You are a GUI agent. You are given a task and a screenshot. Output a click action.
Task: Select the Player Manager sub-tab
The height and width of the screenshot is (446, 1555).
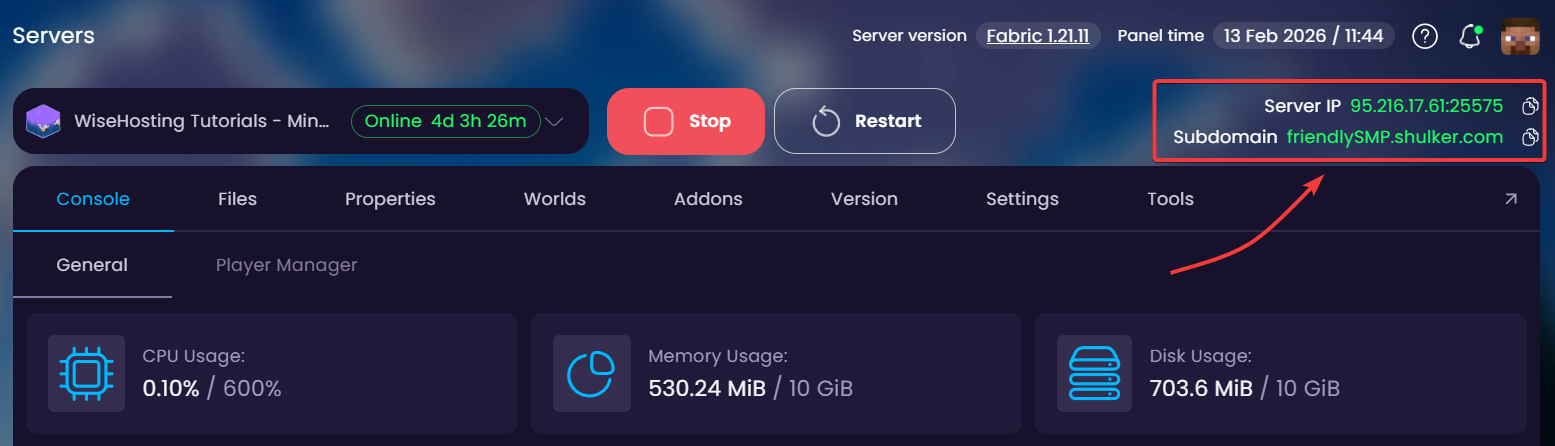coord(286,265)
